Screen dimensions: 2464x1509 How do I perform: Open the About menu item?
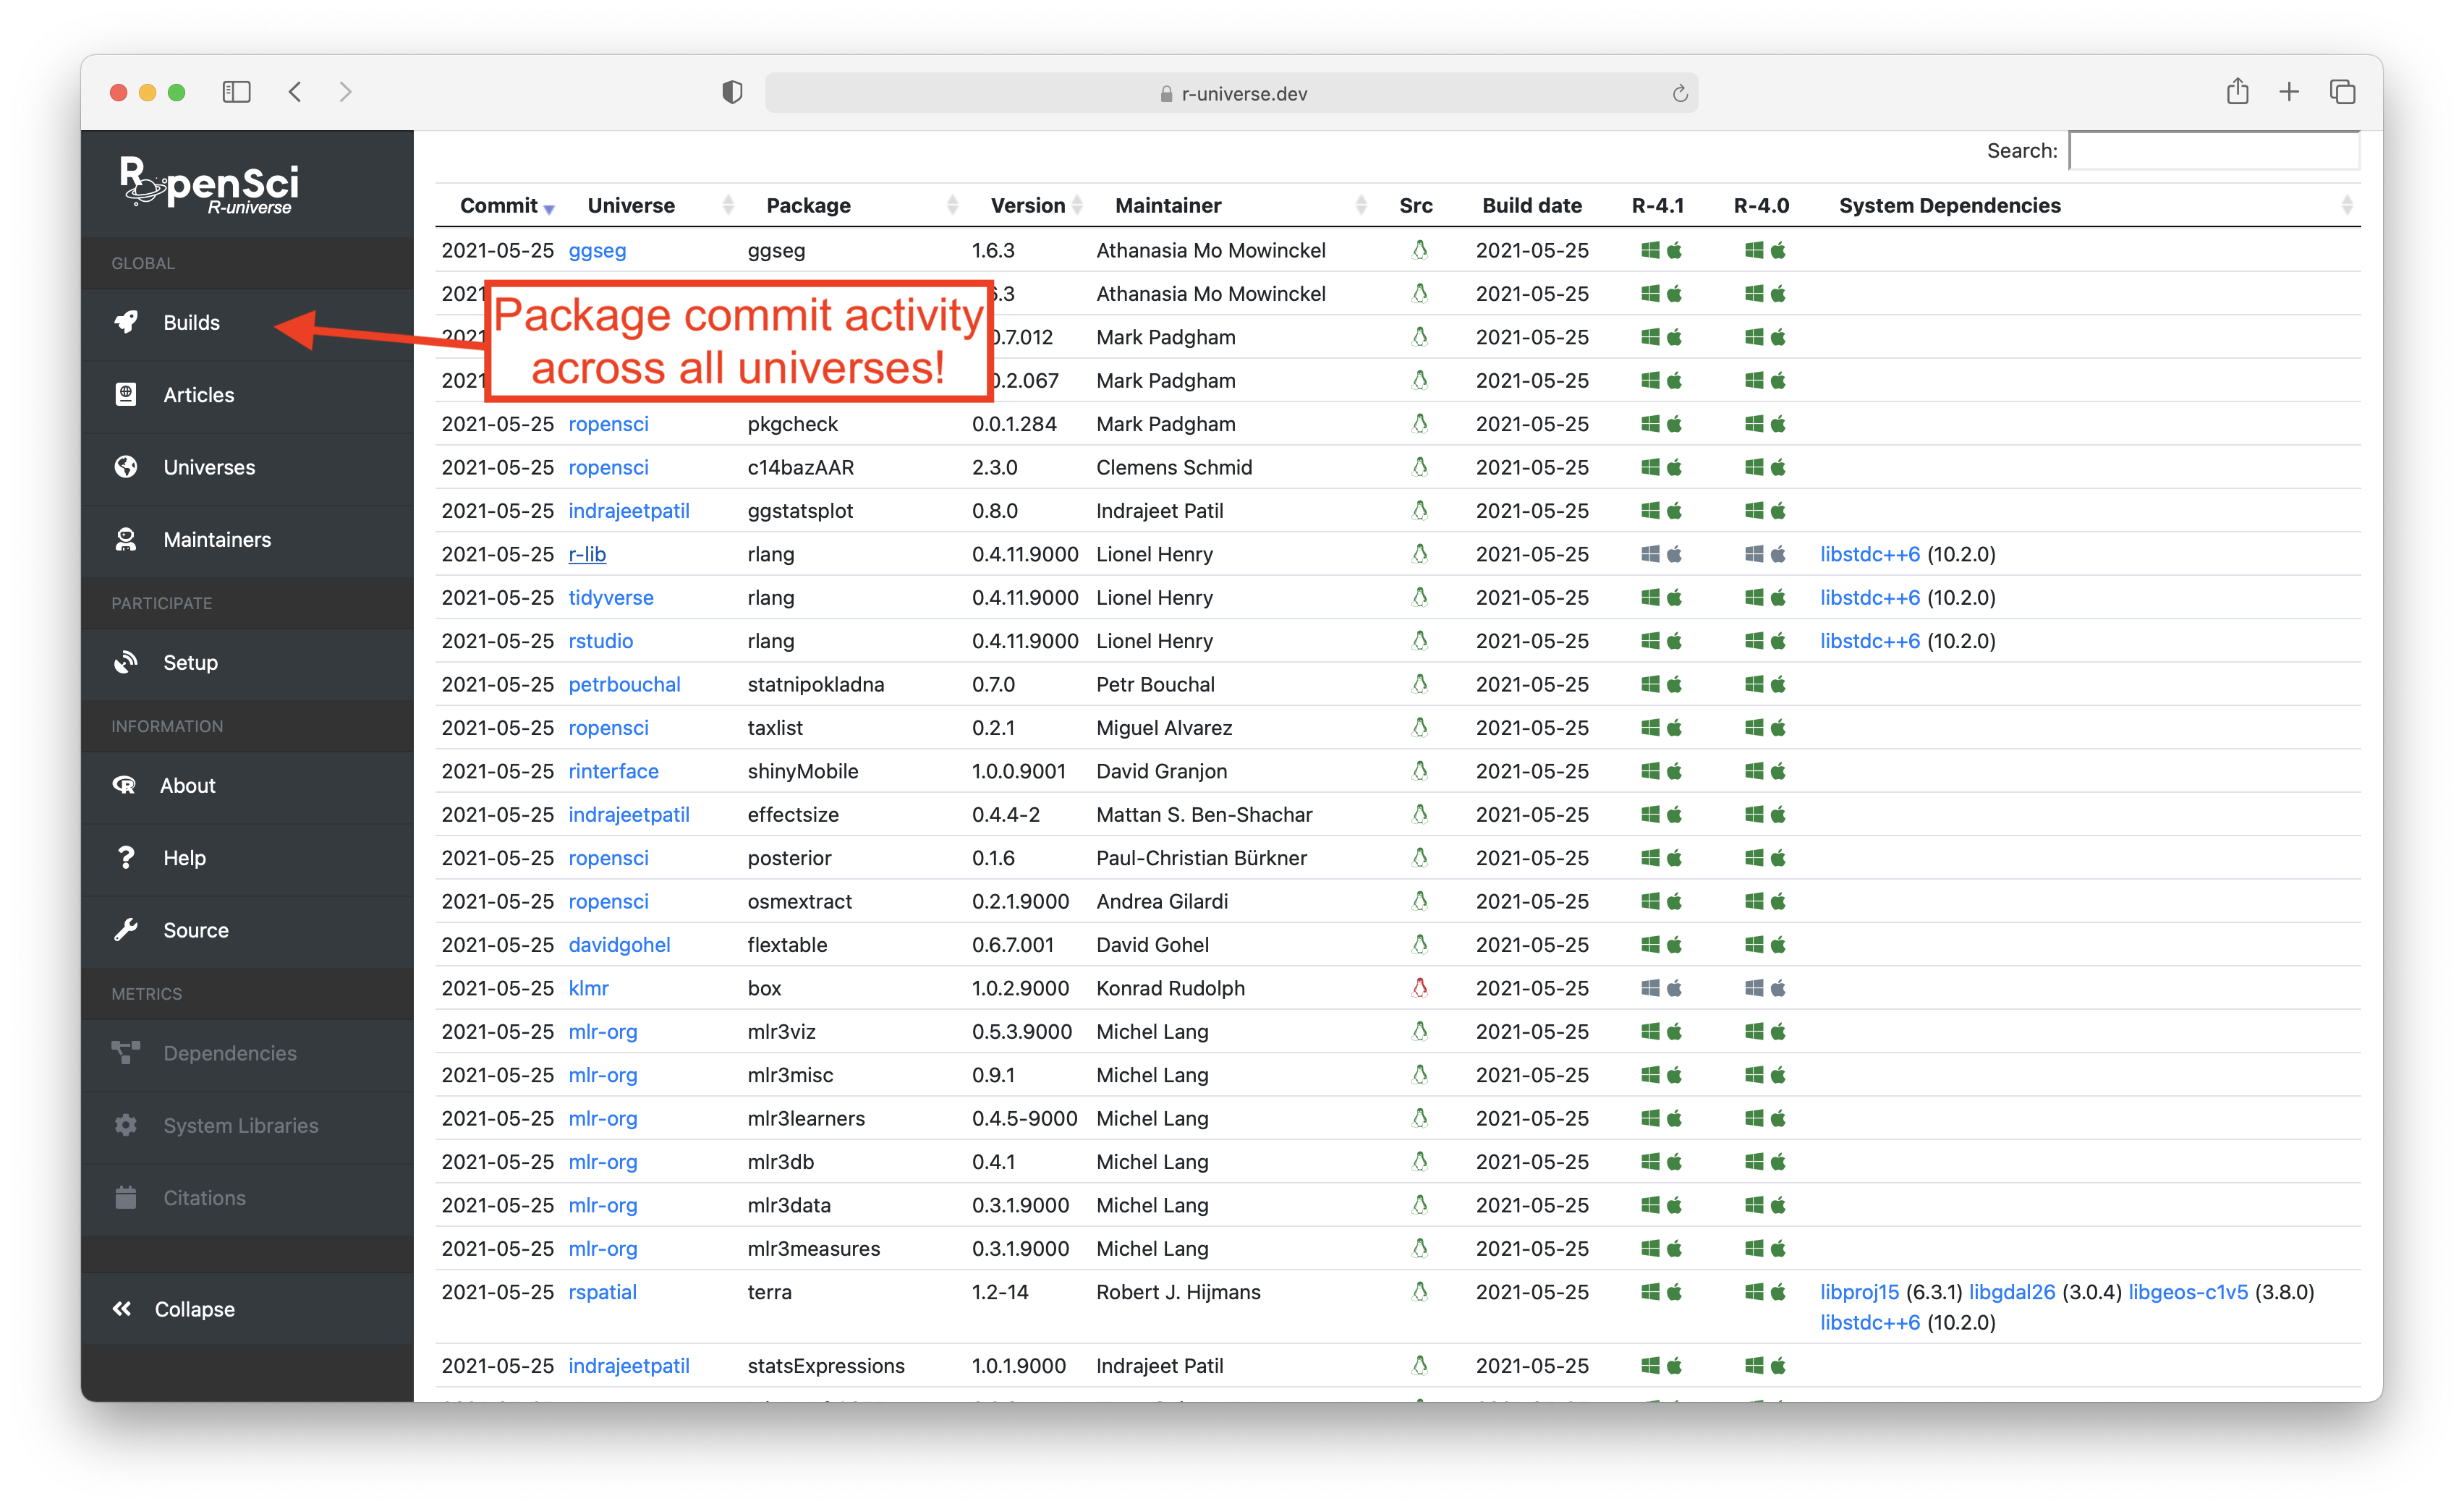coord(187,785)
